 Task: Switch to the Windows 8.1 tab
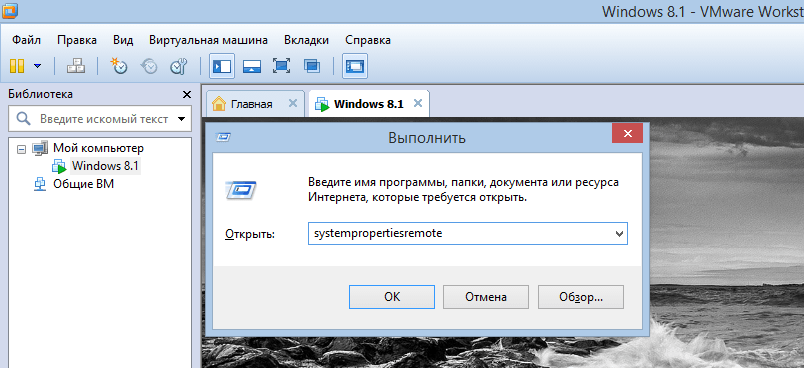pyautogui.click(x=369, y=104)
